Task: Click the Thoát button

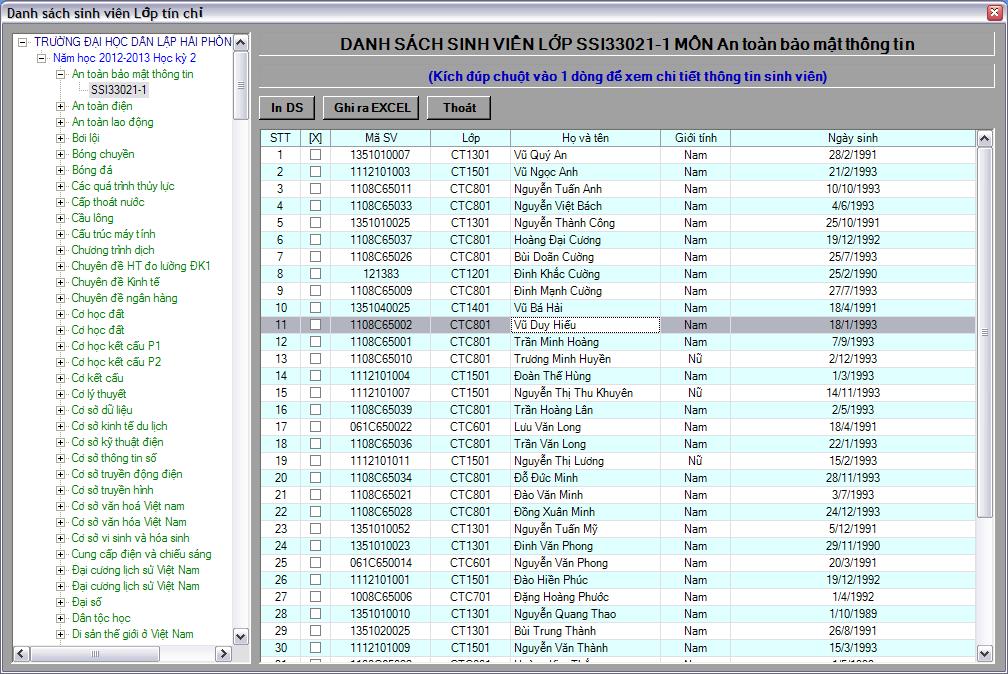Action: coord(458,108)
